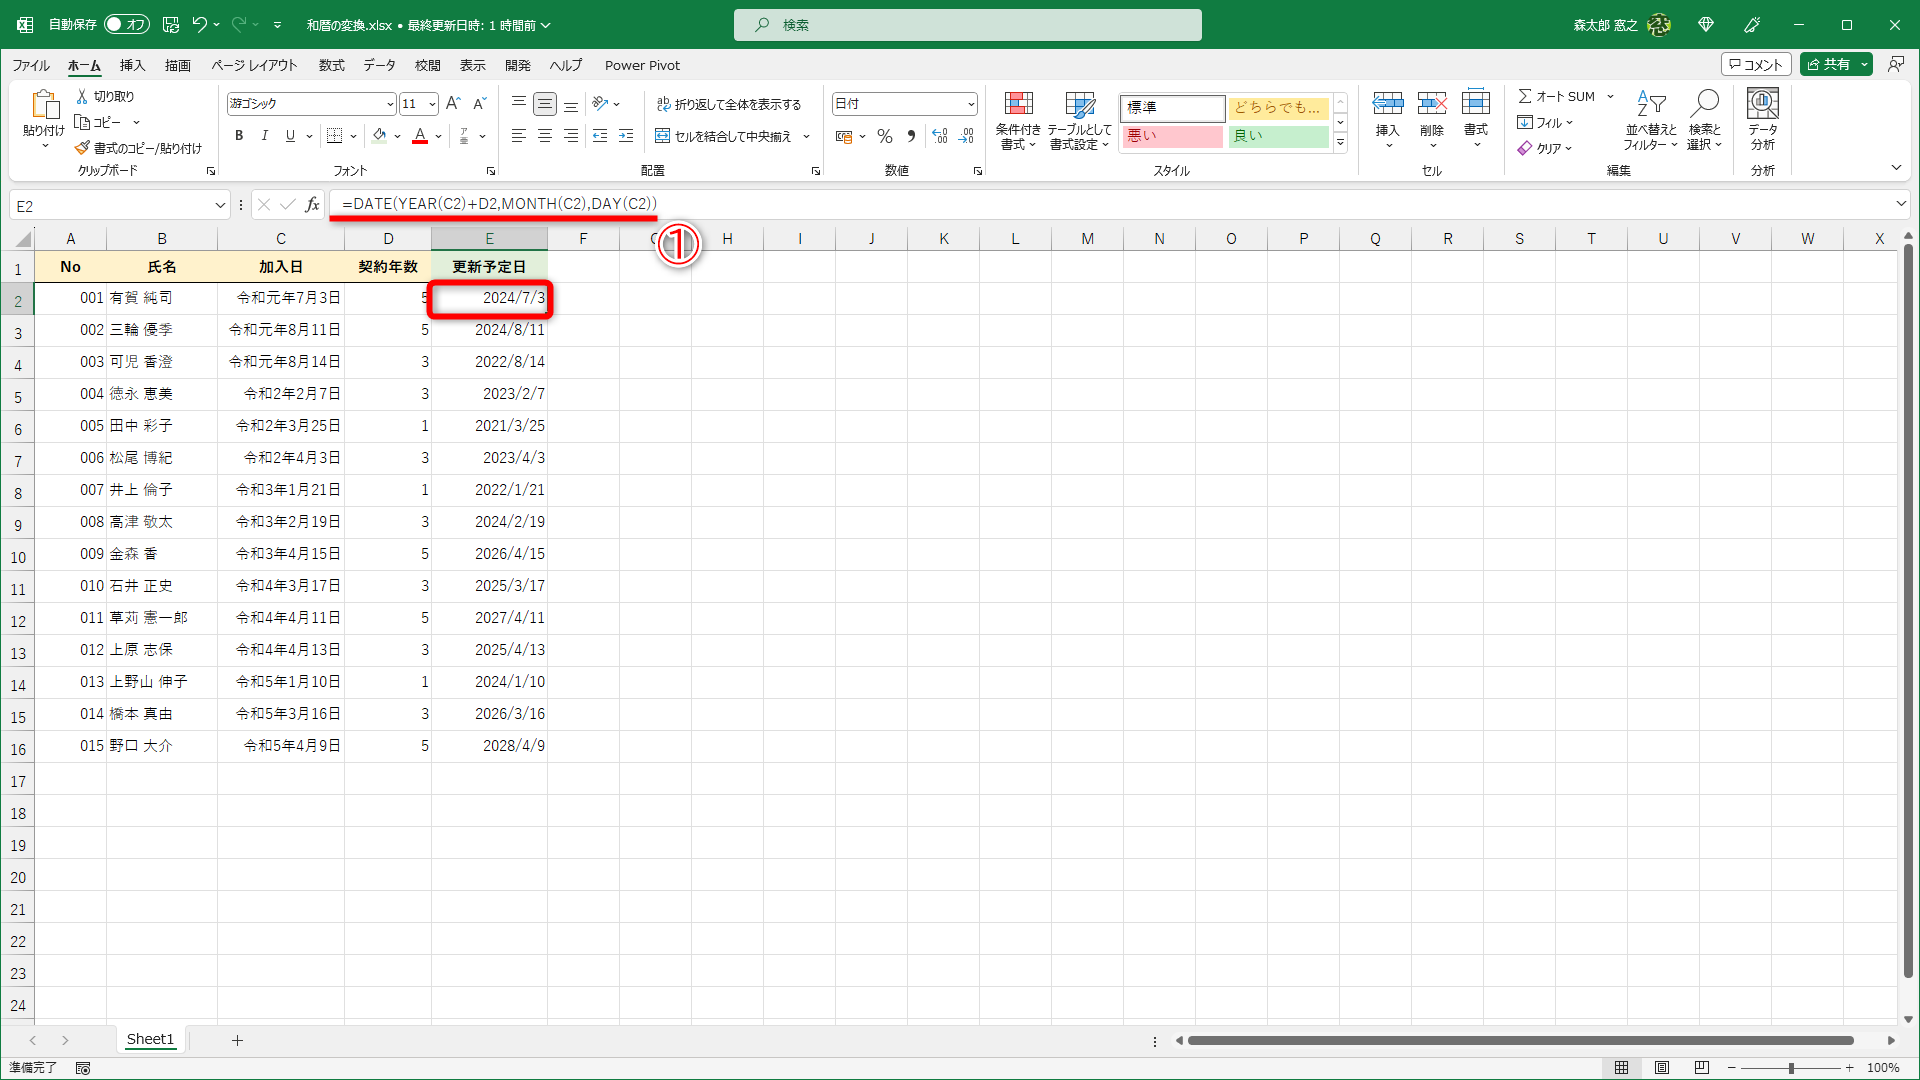
Task: Click inside the formula bar
Action: click(x=700, y=204)
